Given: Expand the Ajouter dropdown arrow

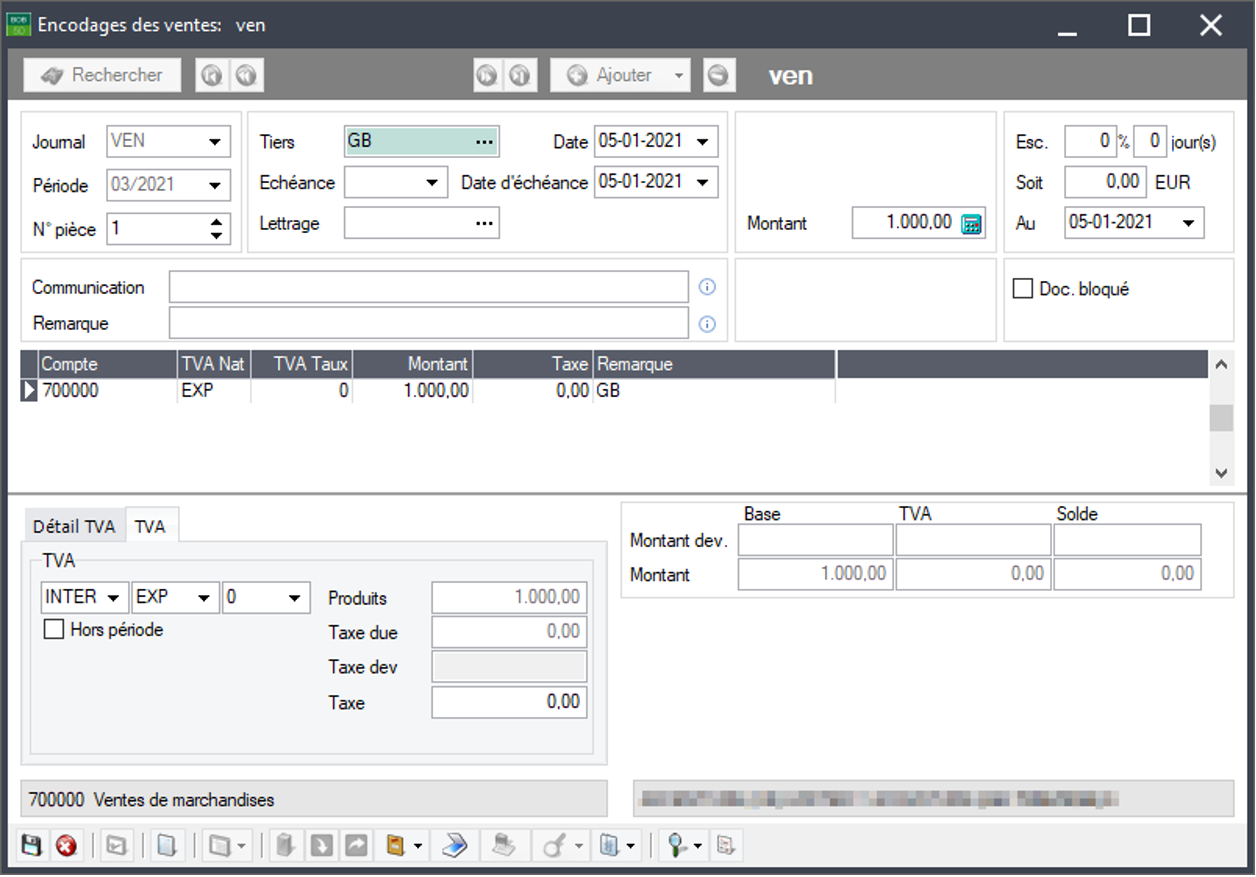Looking at the screenshot, I should point(678,75).
